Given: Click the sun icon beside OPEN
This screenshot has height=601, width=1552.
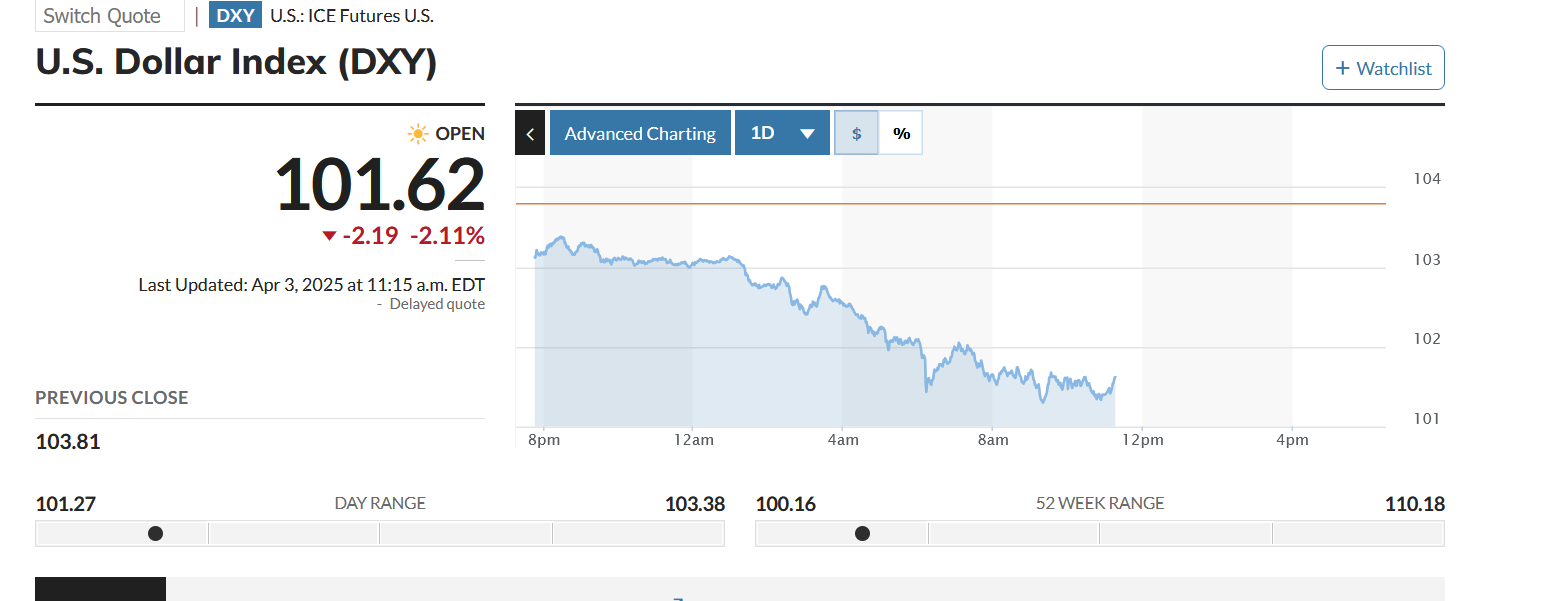Looking at the screenshot, I should coord(418,133).
